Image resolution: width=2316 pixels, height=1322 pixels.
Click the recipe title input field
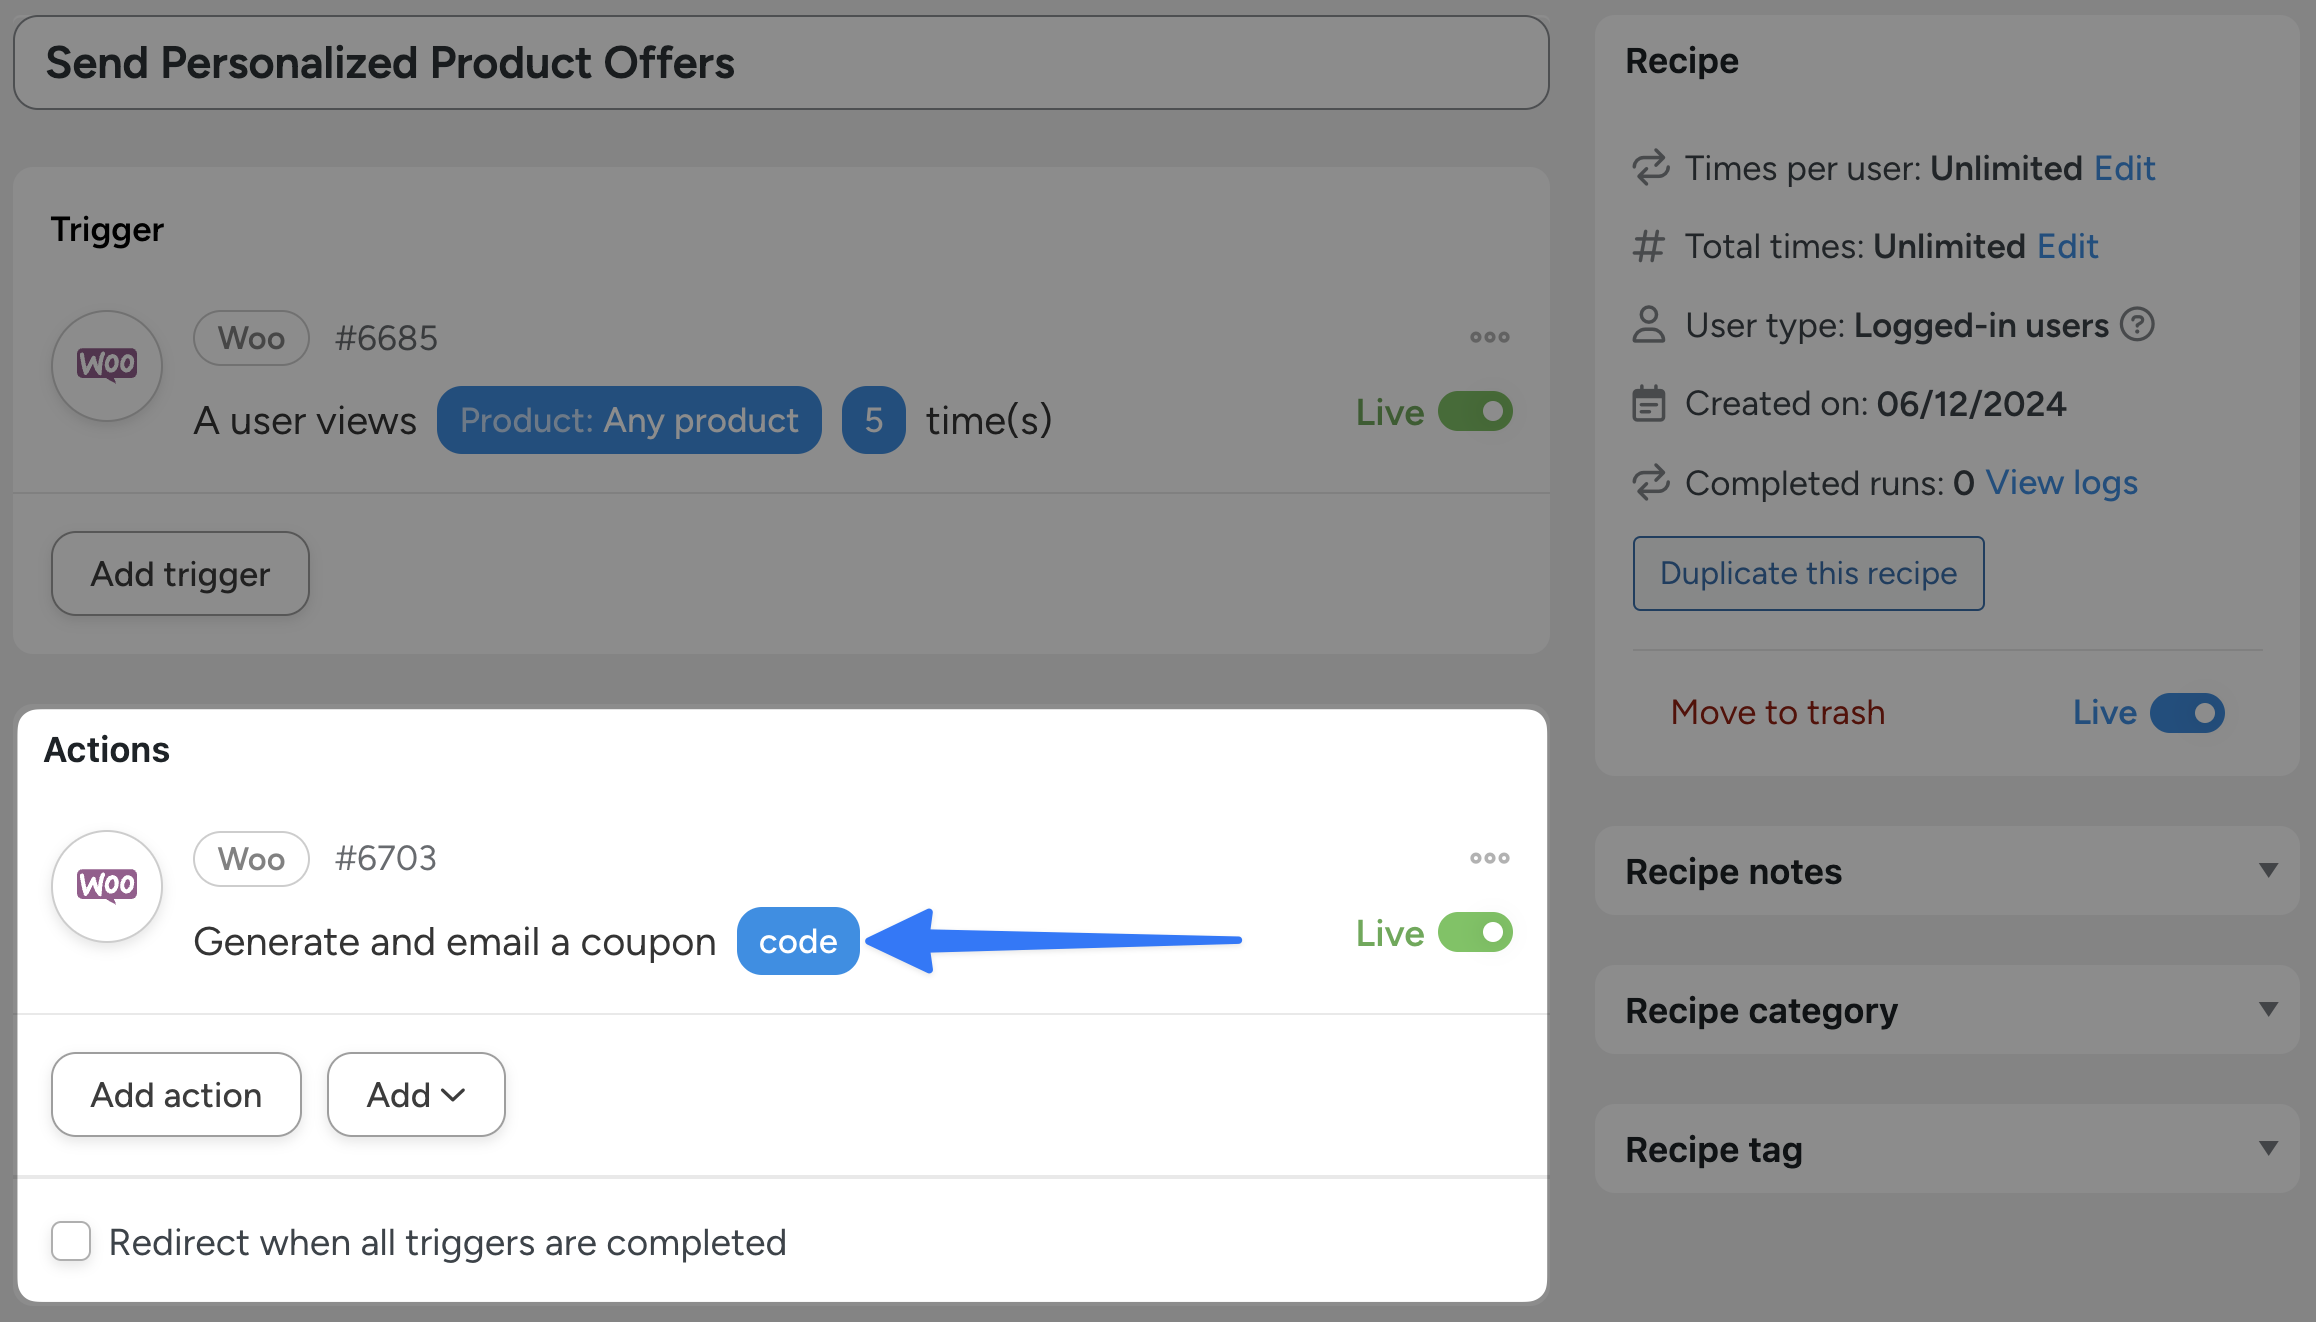(780, 63)
